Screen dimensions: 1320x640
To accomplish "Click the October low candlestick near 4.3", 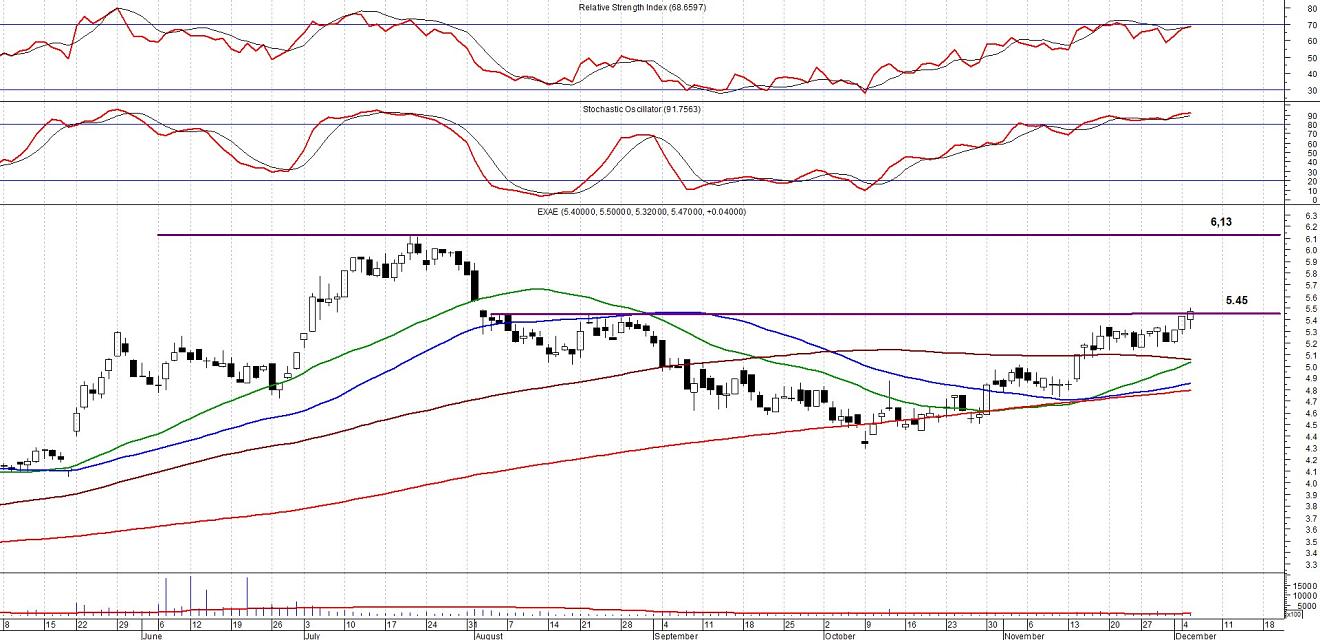I will pos(864,443).
